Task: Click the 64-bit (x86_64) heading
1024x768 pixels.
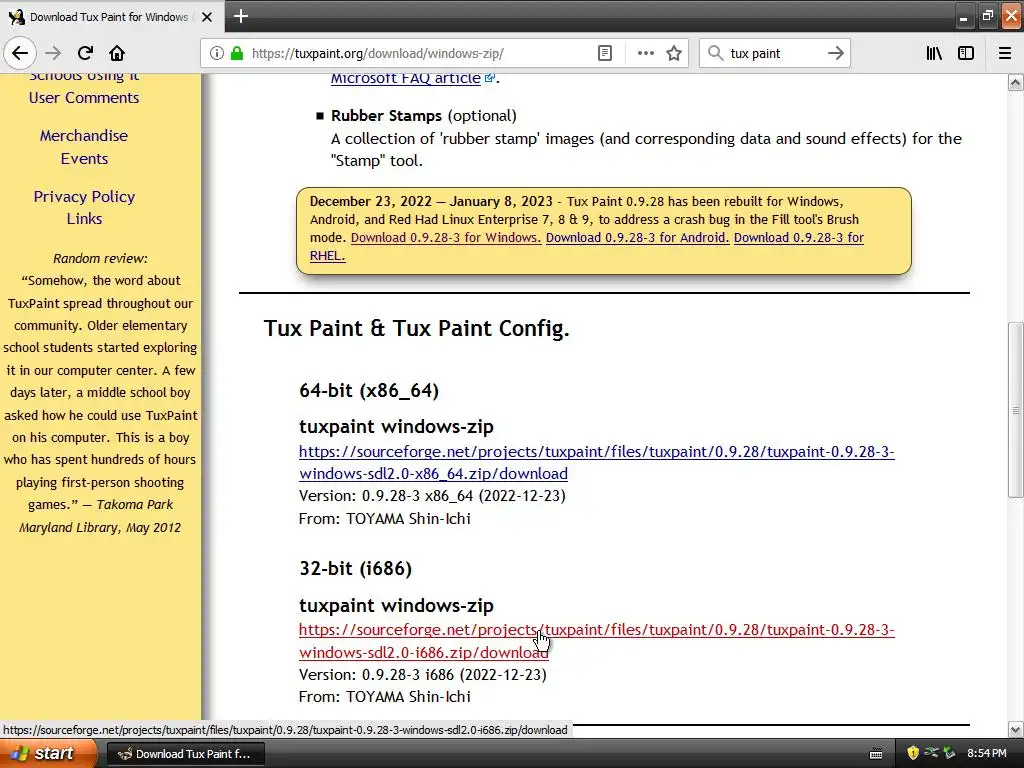Action: coord(368,391)
